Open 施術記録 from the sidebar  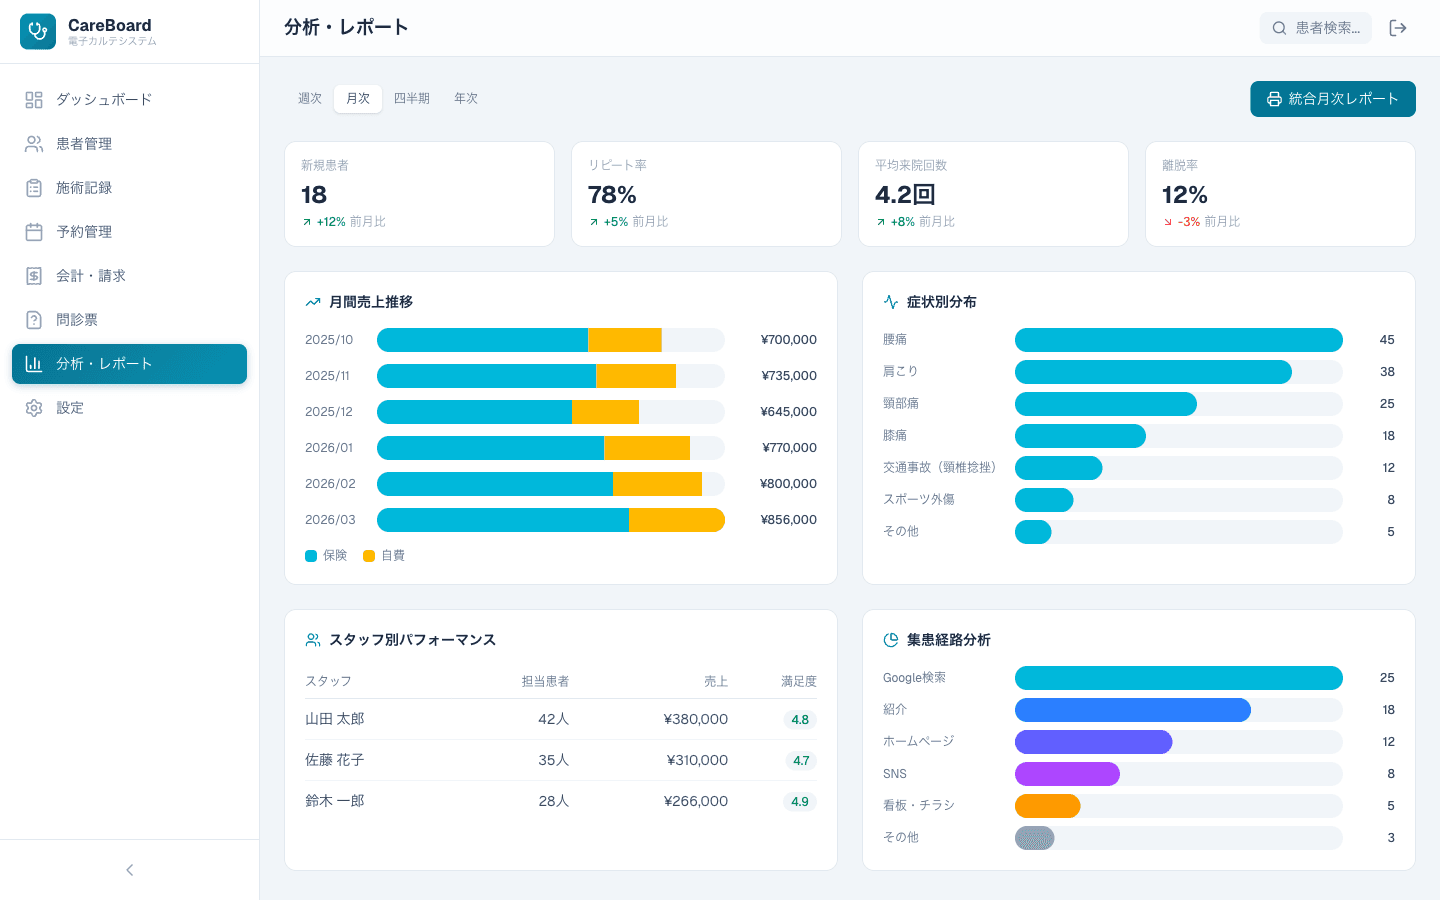tap(32, 187)
